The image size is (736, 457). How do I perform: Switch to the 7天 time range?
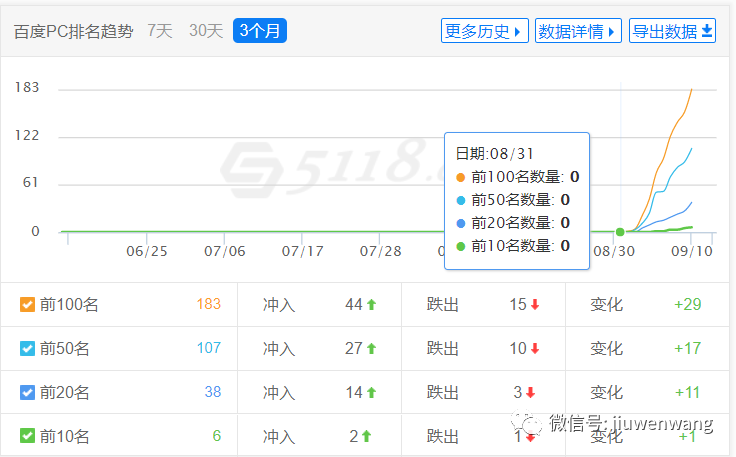160,31
